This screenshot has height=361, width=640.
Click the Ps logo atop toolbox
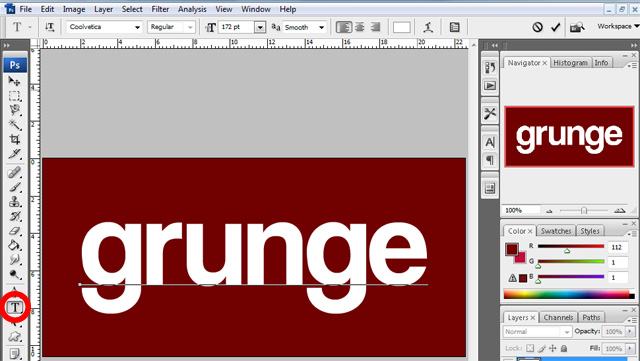click(15, 65)
